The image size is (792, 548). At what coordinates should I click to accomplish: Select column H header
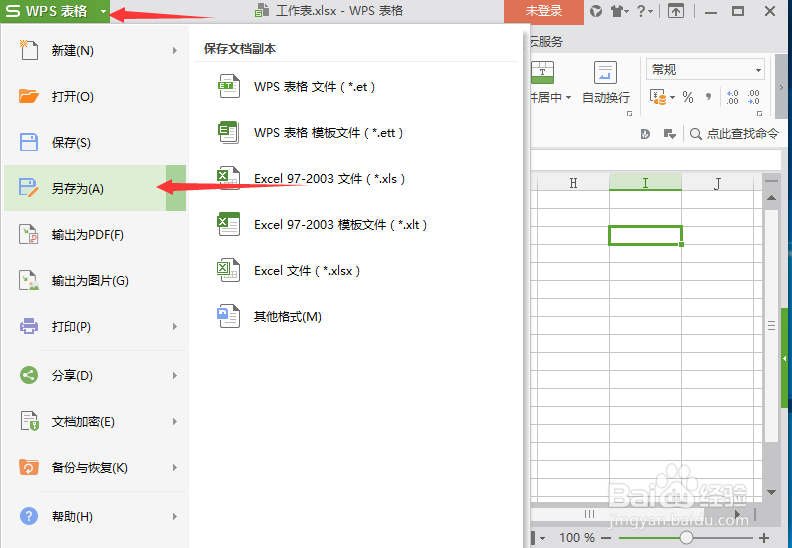(573, 183)
